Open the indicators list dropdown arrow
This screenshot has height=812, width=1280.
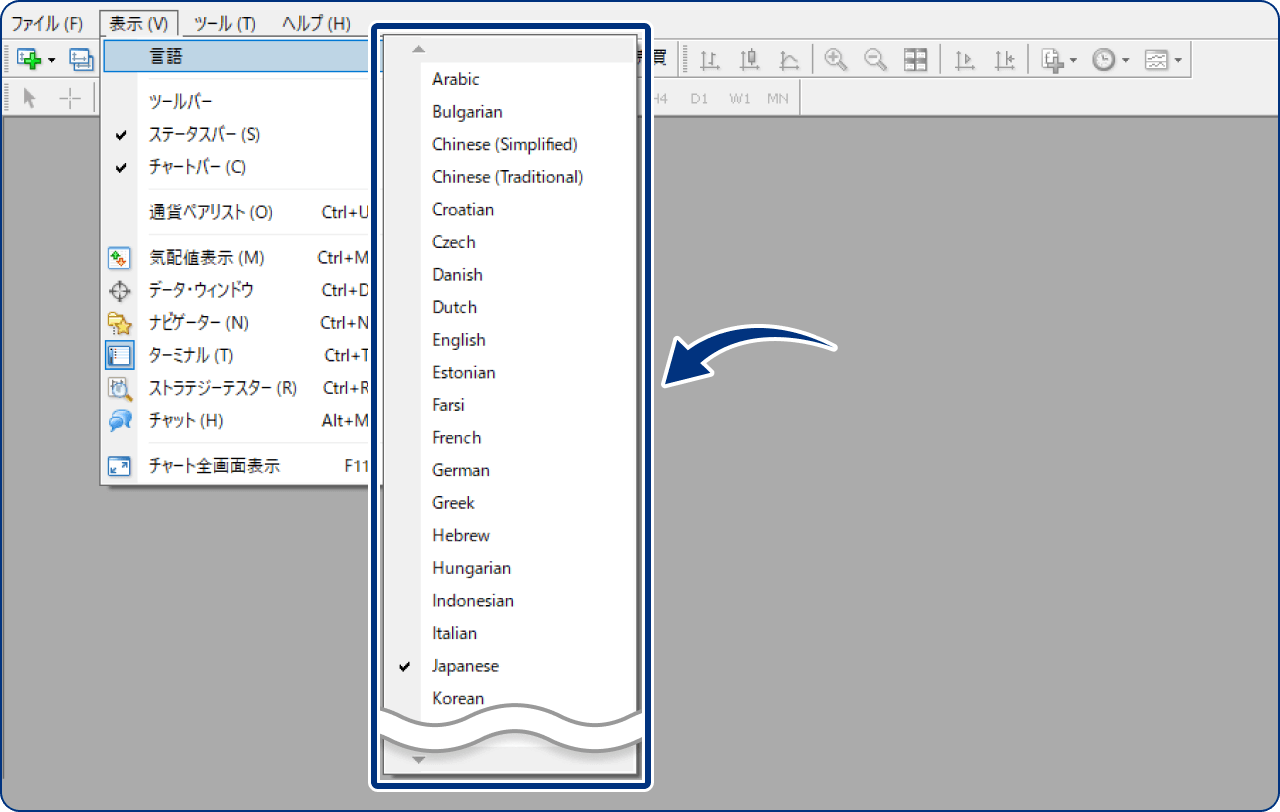click(x=1073, y=61)
